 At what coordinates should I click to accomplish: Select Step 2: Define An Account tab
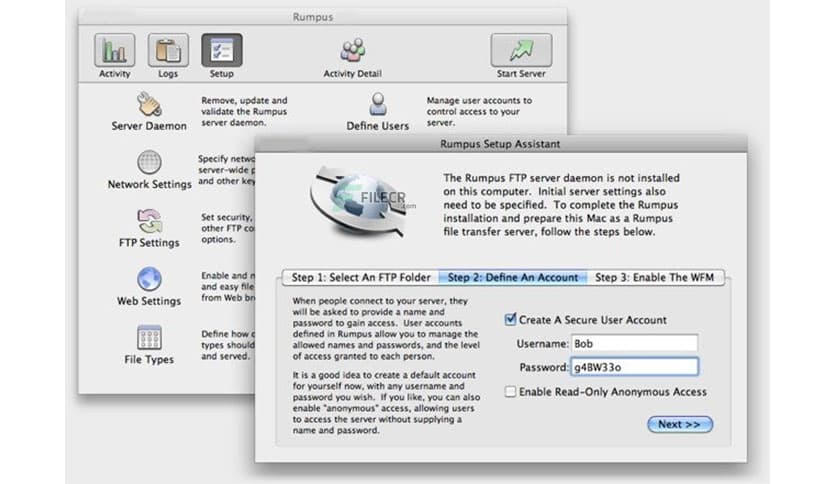point(513,277)
